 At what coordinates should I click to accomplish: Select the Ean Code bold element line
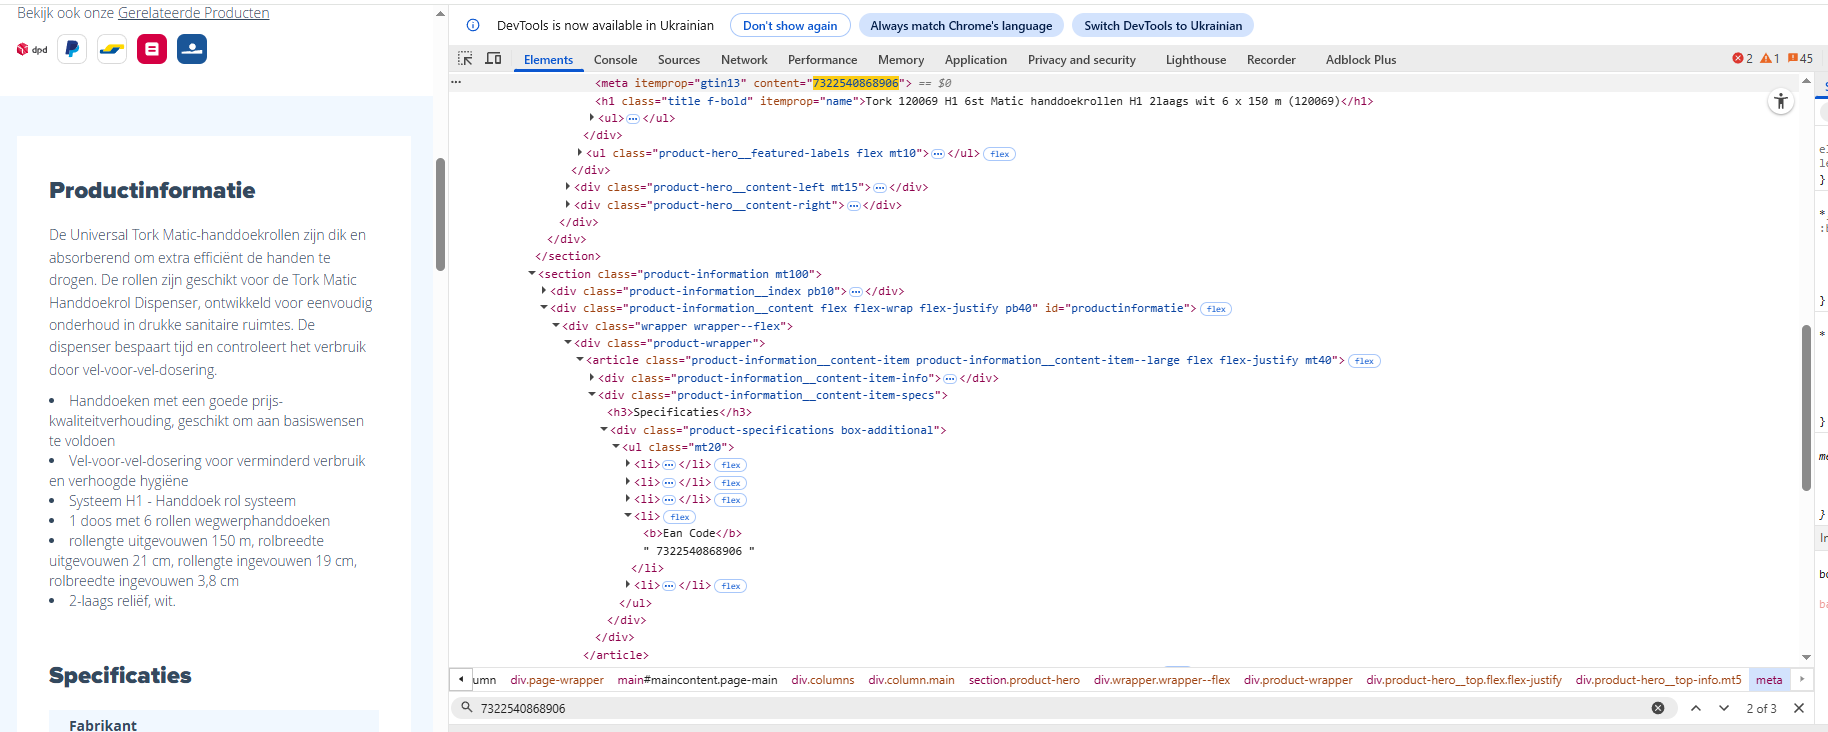692,534
